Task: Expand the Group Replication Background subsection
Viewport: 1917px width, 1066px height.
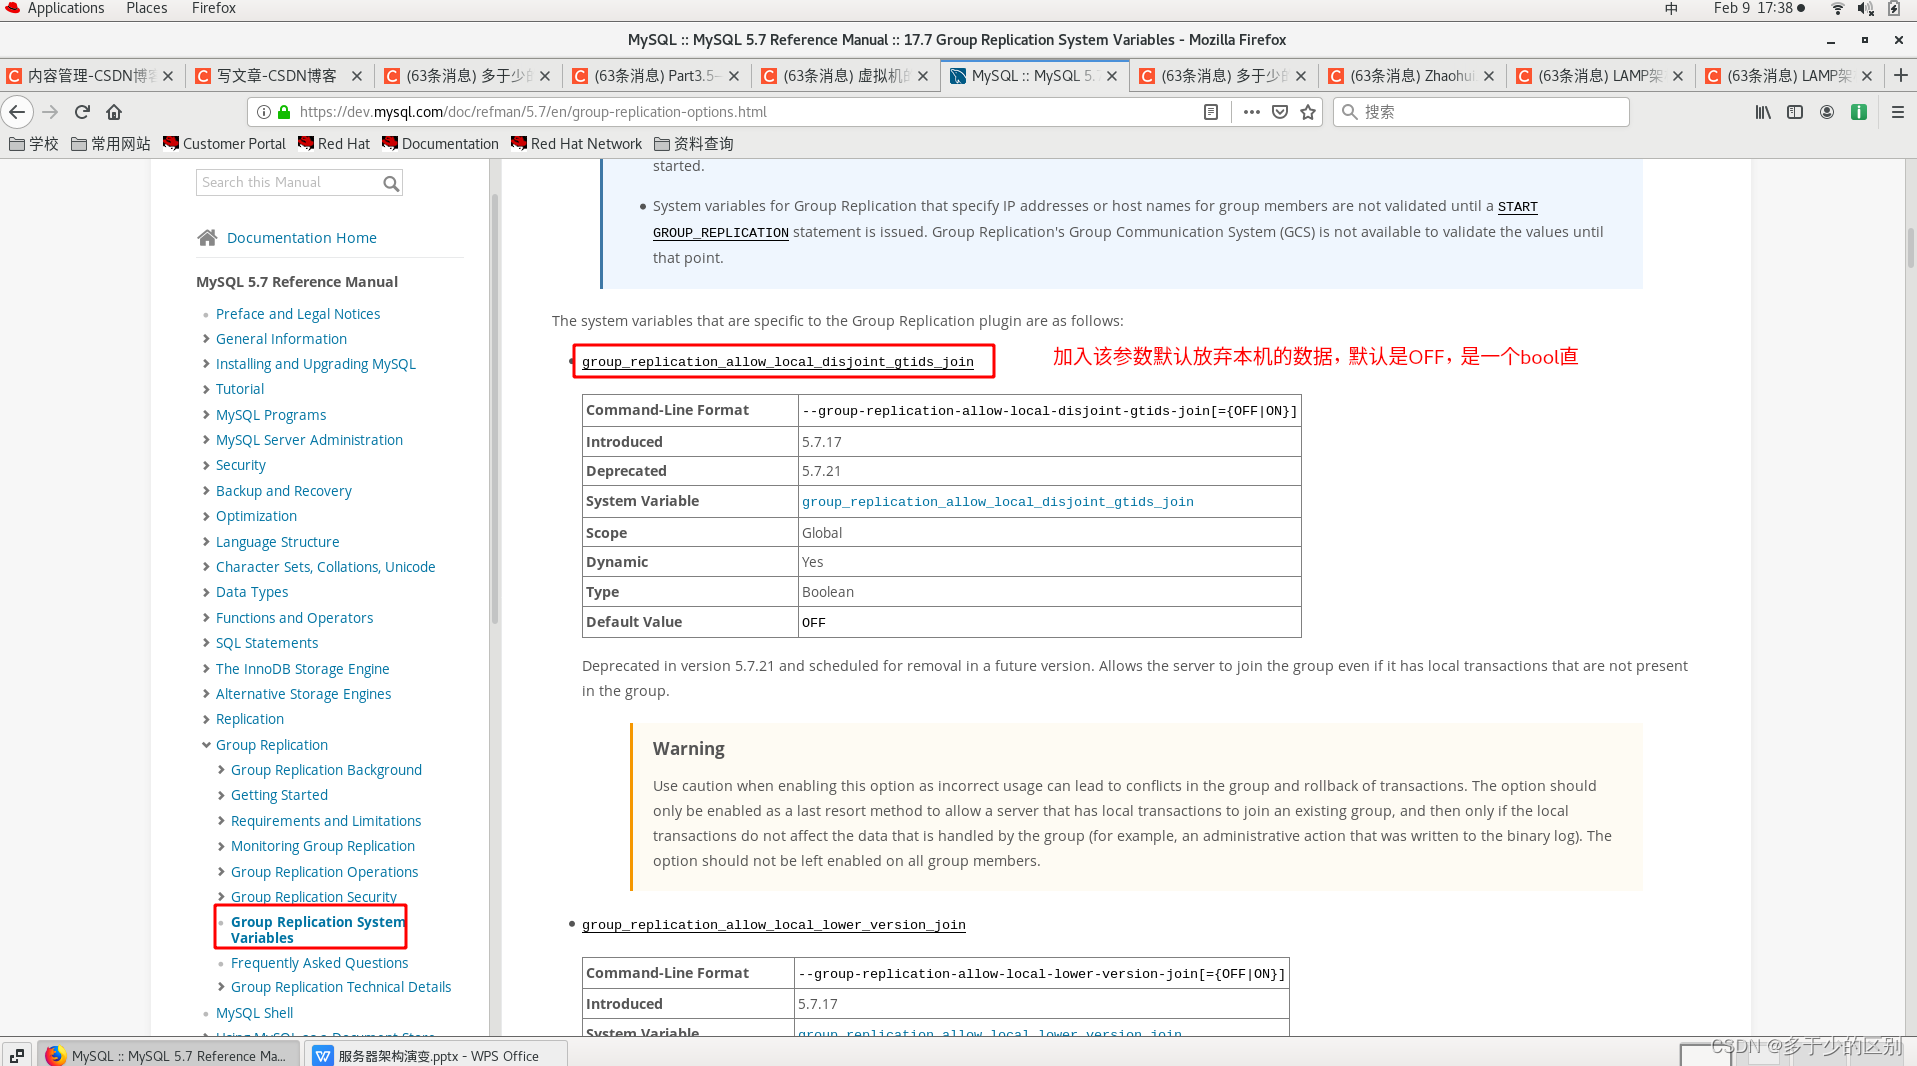Action: tap(221, 770)
